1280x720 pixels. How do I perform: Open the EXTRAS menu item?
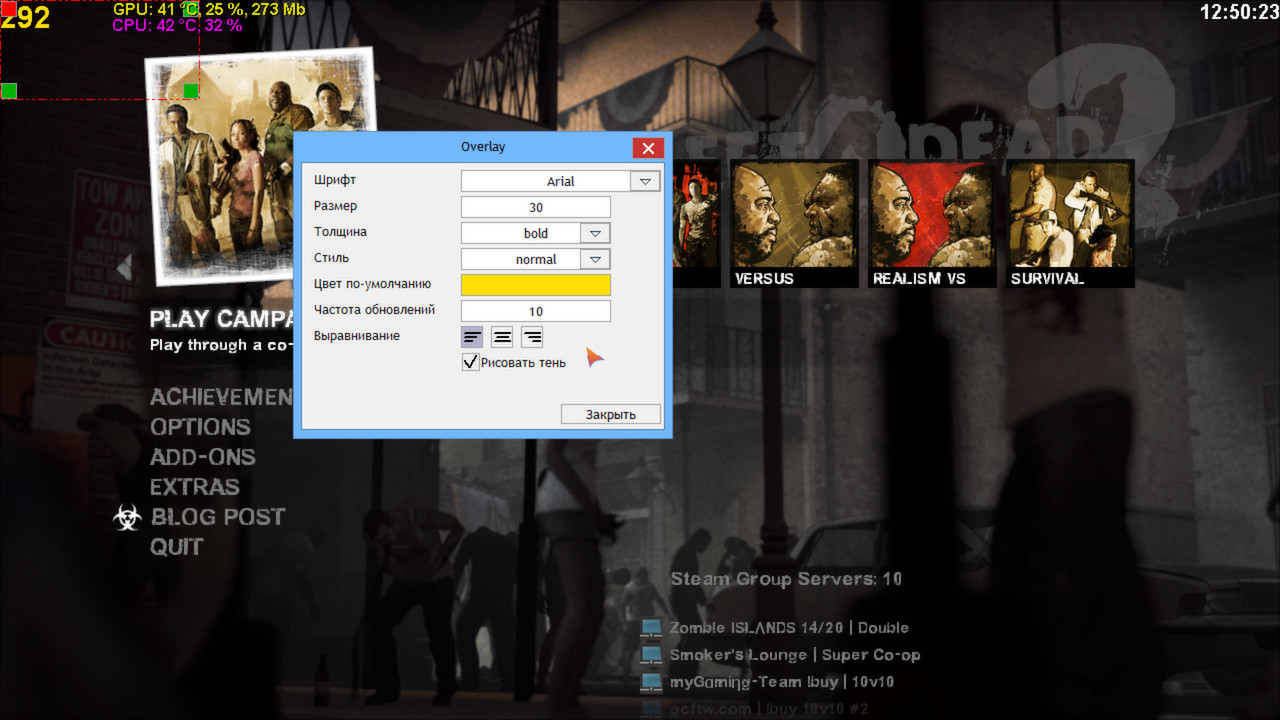[x=195, y=487]
